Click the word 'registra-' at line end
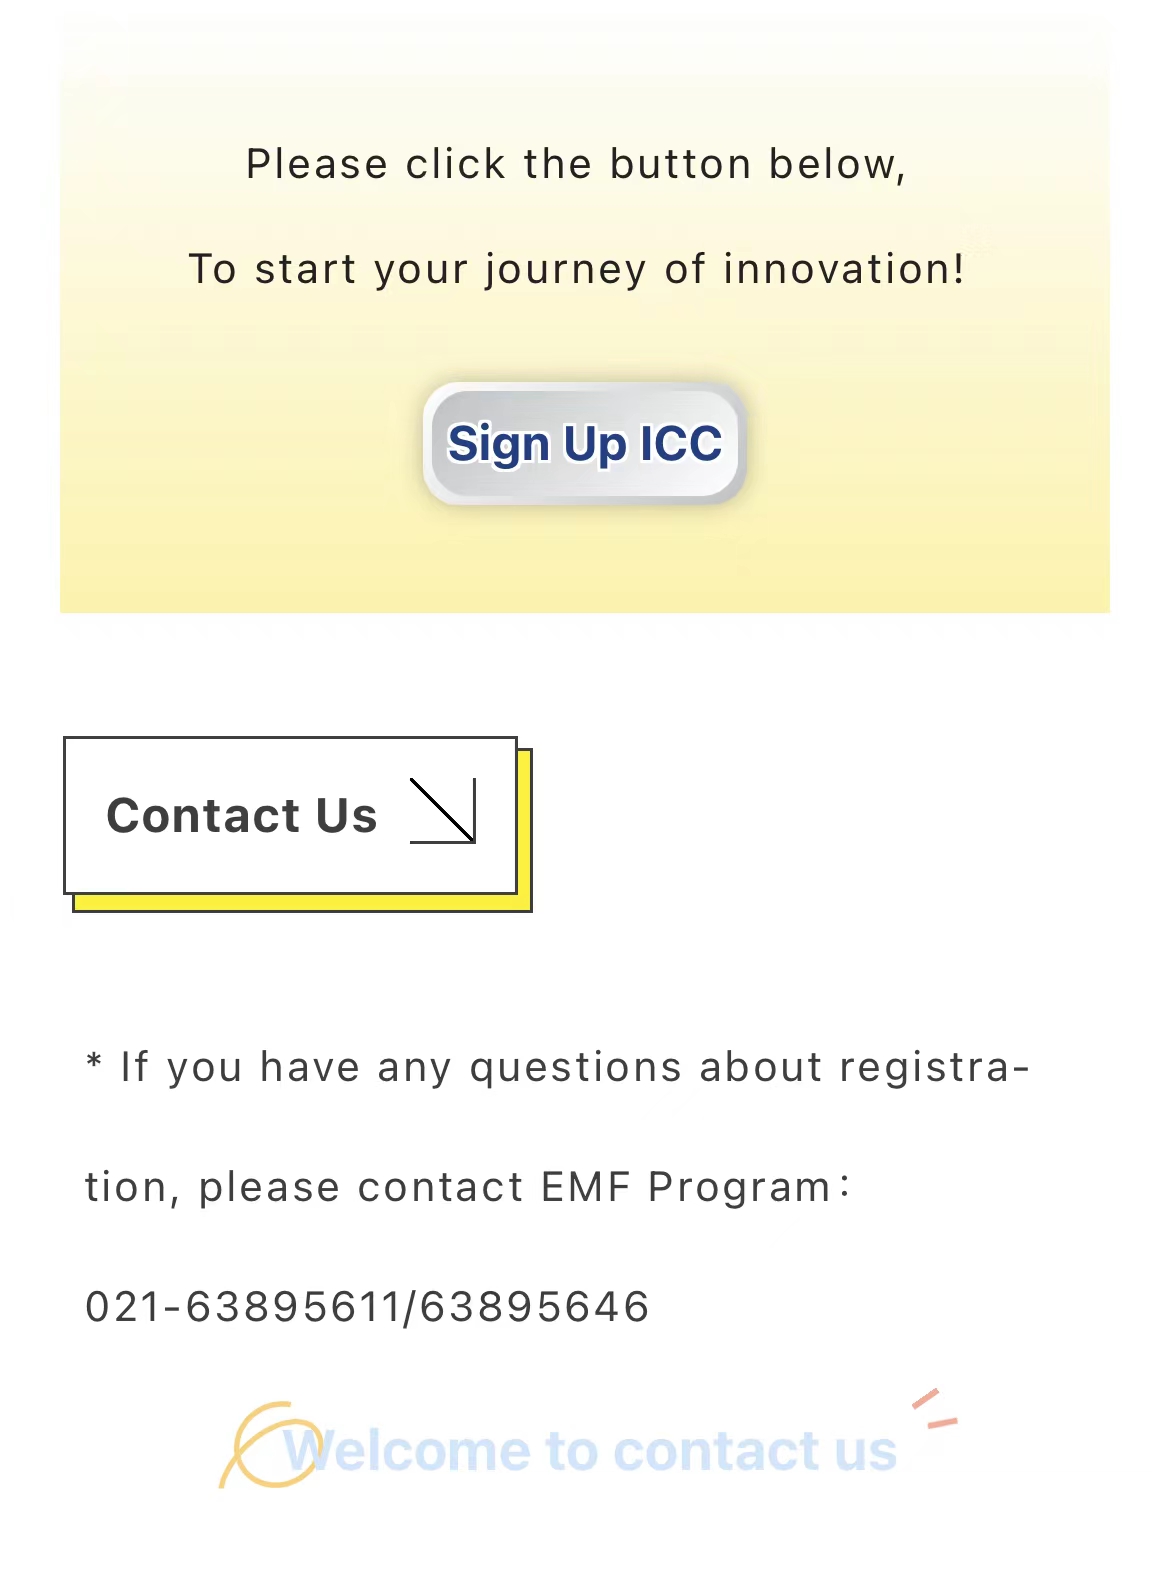The height and width of the screenshot is (1593, 1170). click(x=934, y=1067)
